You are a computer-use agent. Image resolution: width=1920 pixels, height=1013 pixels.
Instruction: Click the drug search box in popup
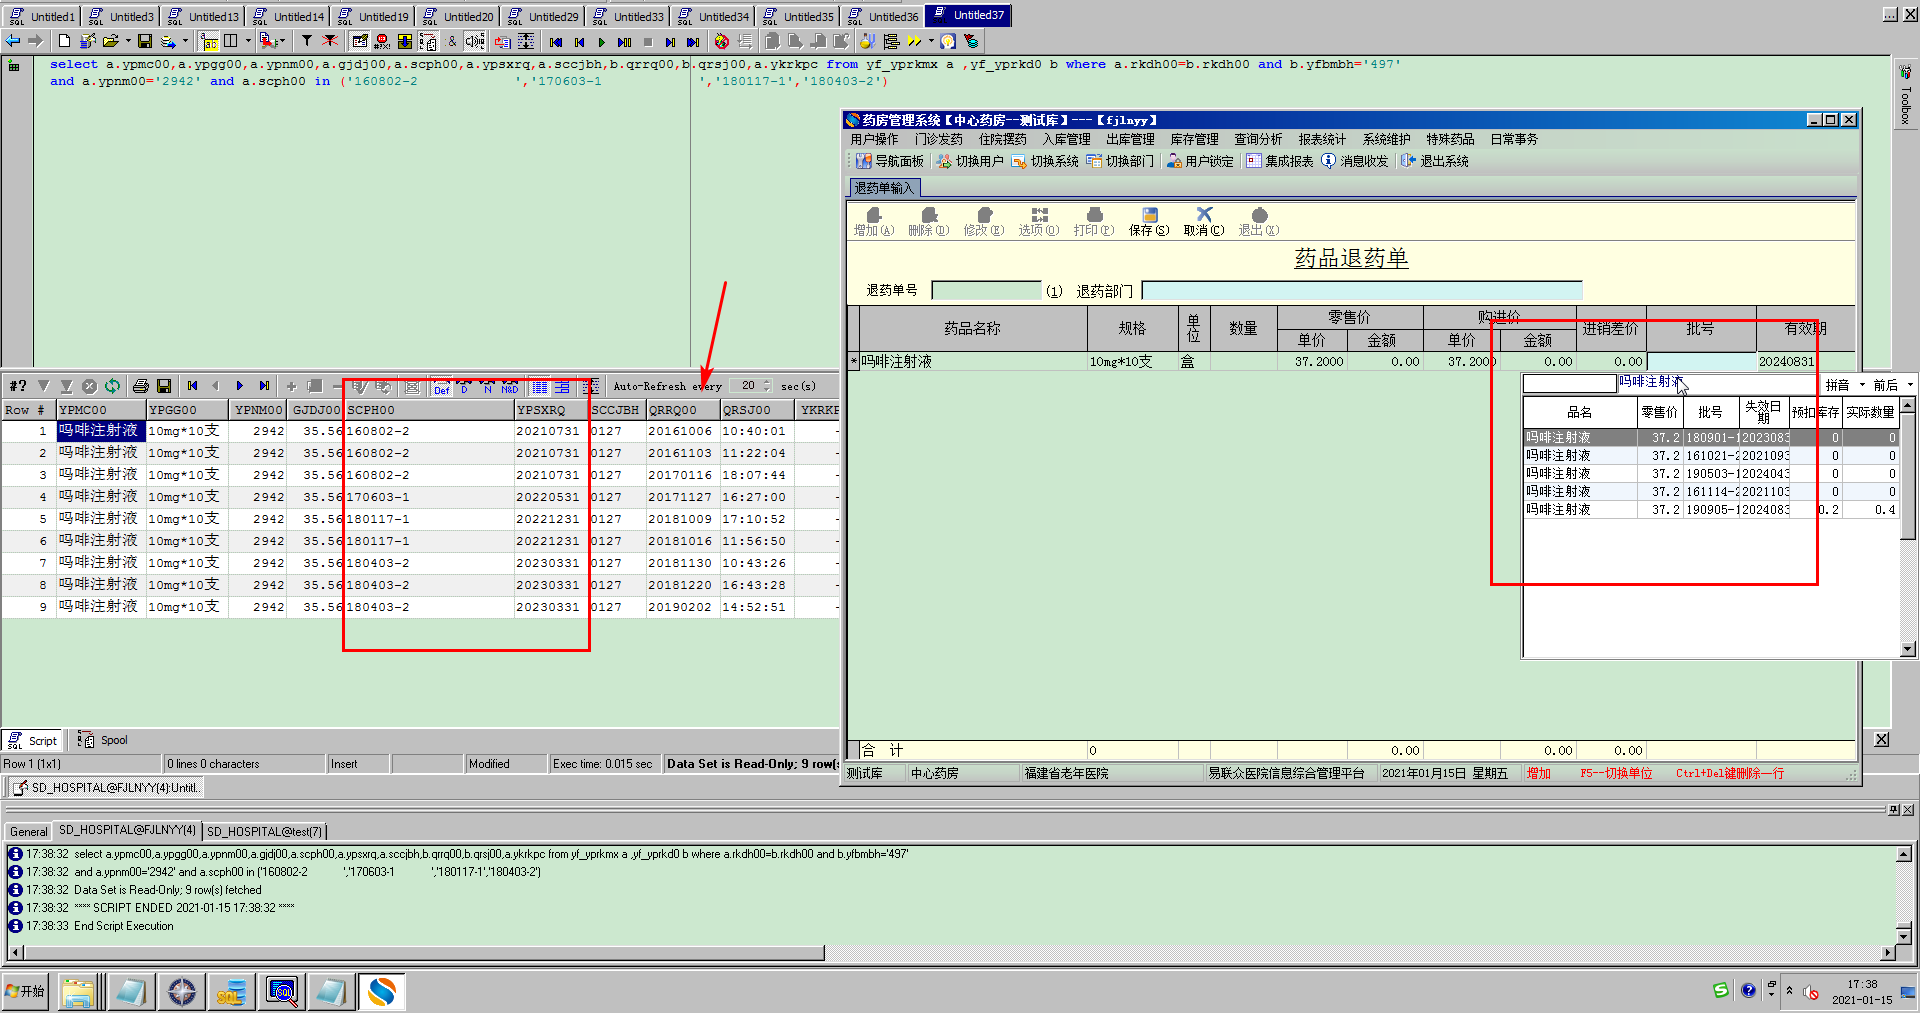[x=1570, y=384]
